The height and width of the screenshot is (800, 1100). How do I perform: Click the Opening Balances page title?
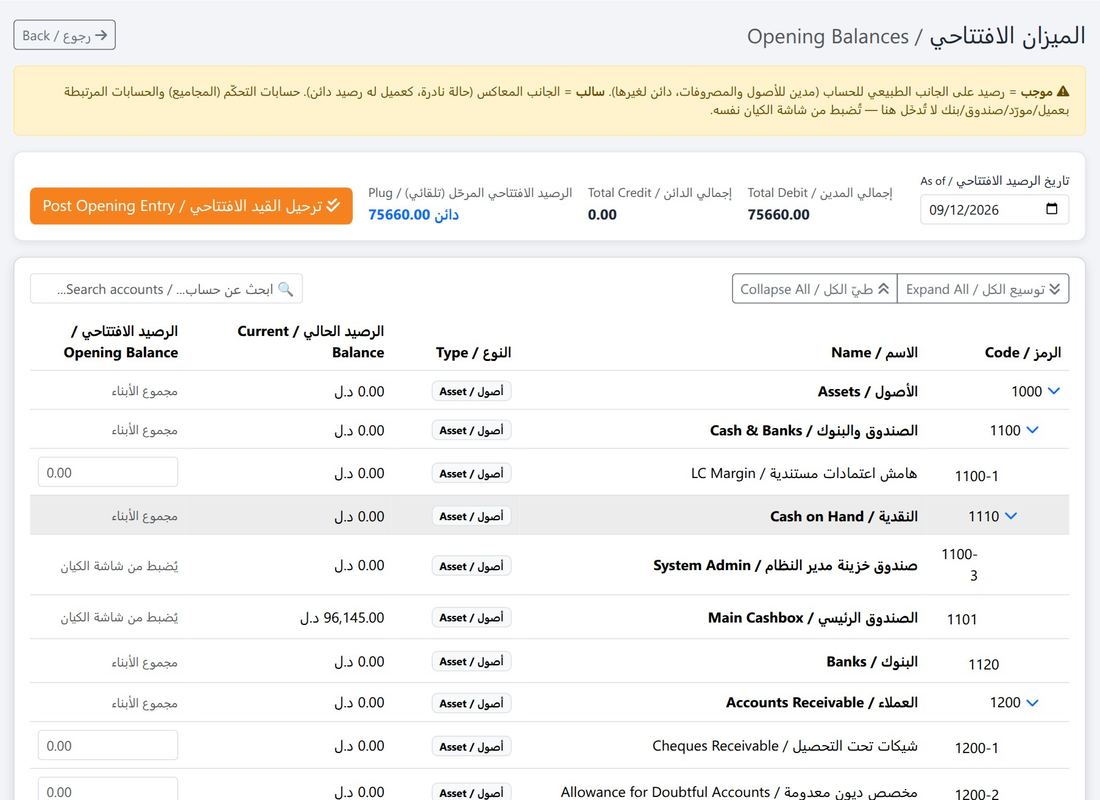(x=916, y=36)
